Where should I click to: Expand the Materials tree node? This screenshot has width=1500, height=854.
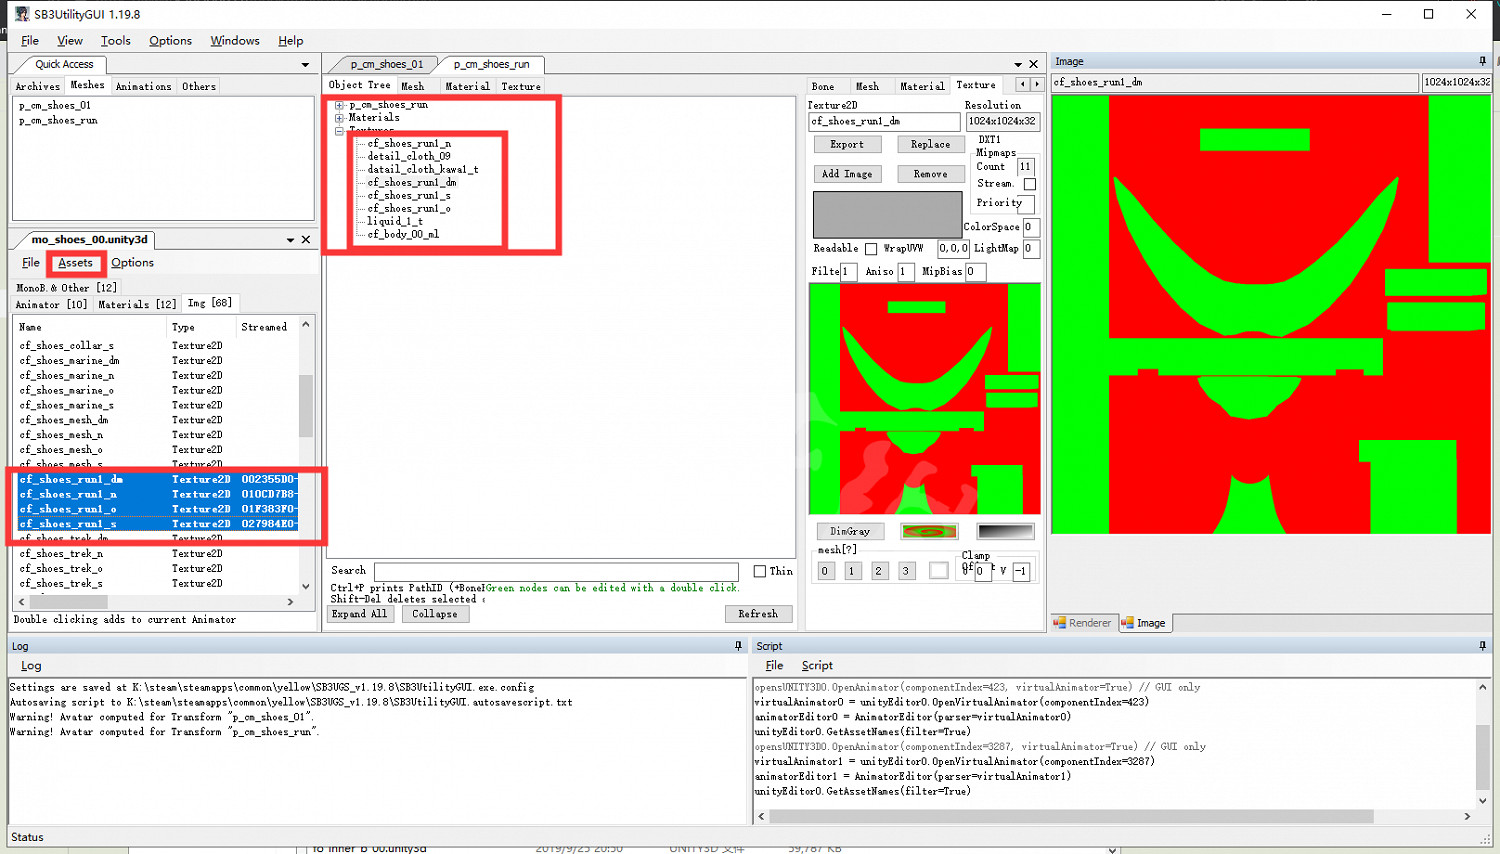(340, 118)
